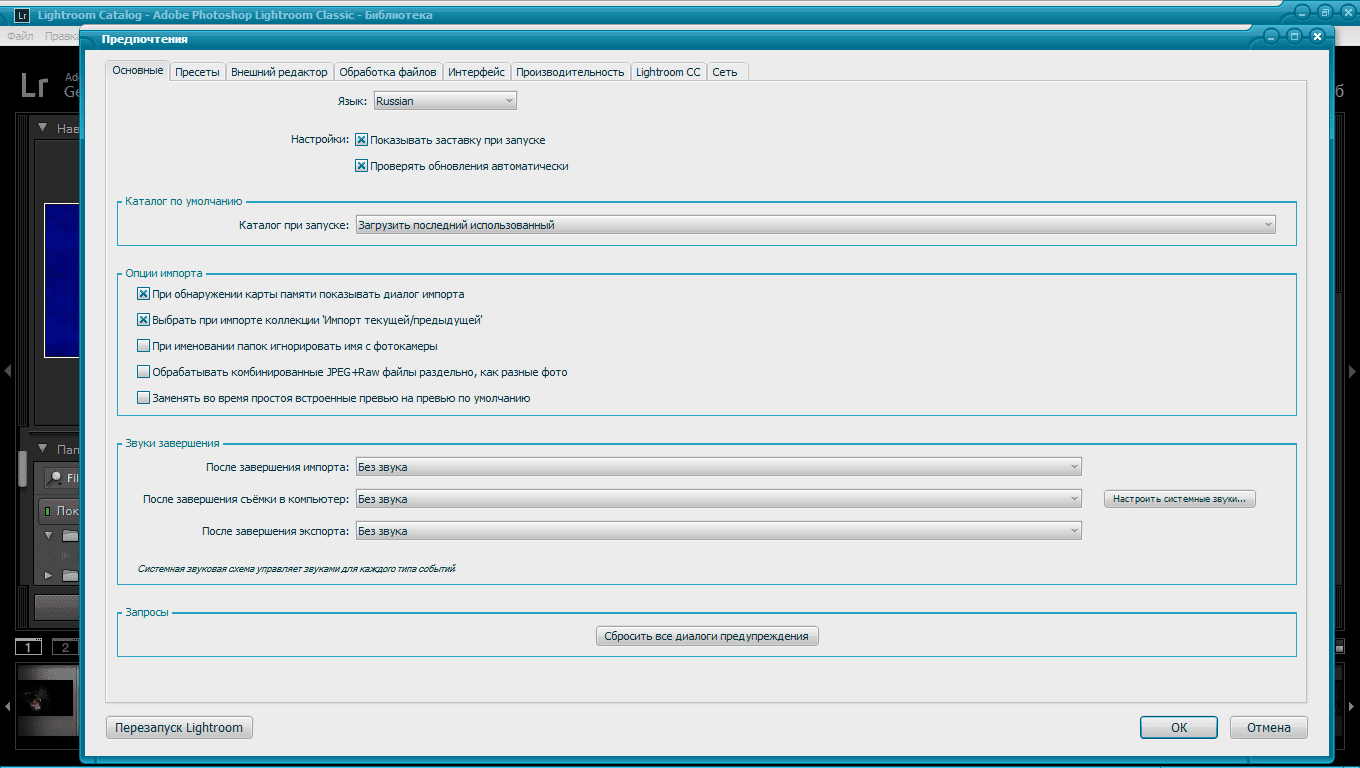1360x768 pixels.
Task: Enable Заменять во время простоя превью checkbox
Action: click(143, 398)
